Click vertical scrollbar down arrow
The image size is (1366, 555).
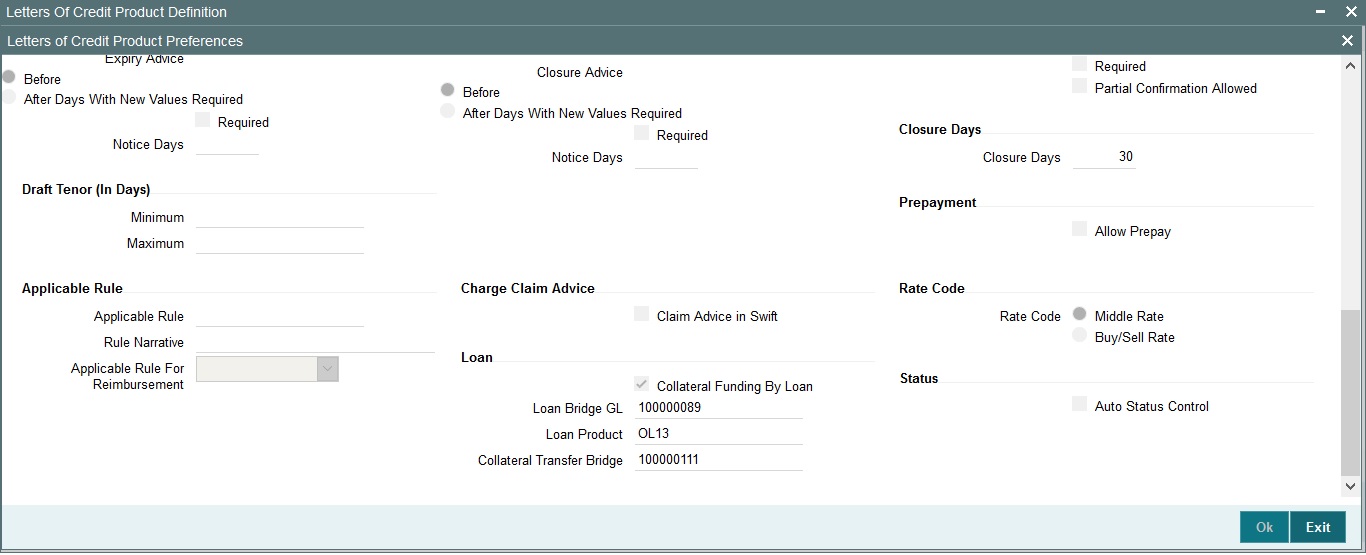click(x=1351, y=485)
